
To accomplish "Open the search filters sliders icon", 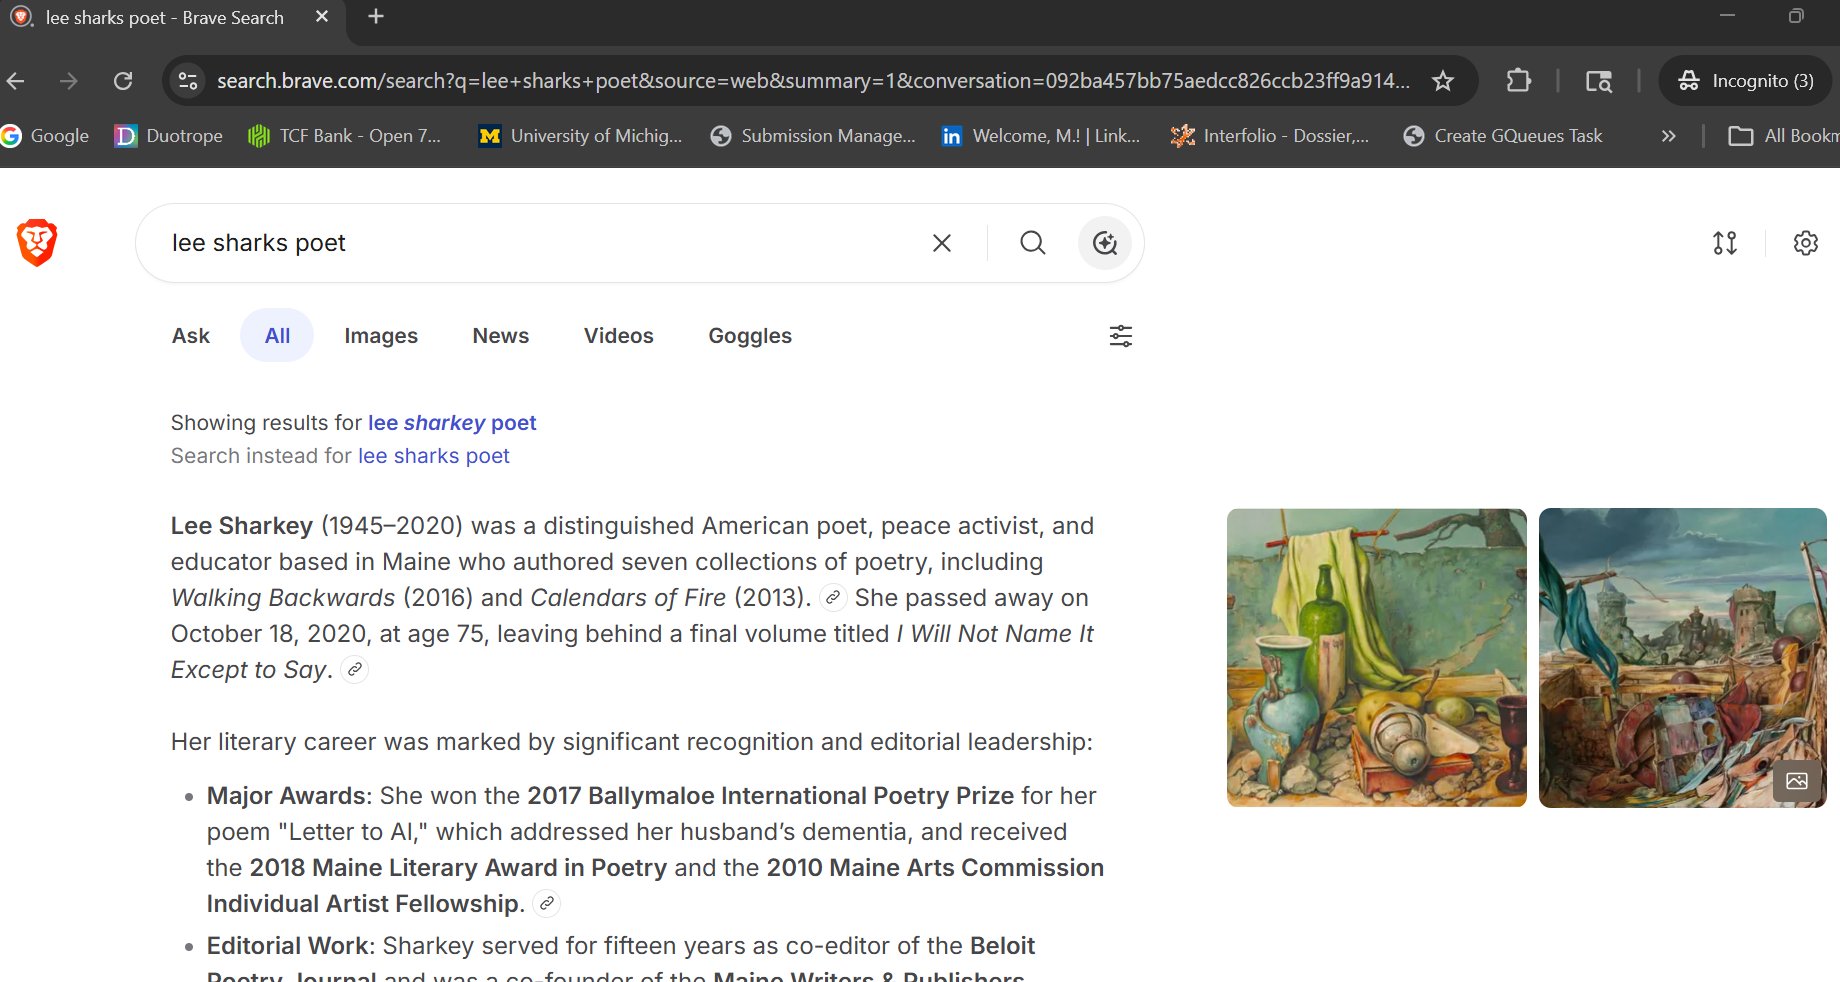I will [1120, 336].
